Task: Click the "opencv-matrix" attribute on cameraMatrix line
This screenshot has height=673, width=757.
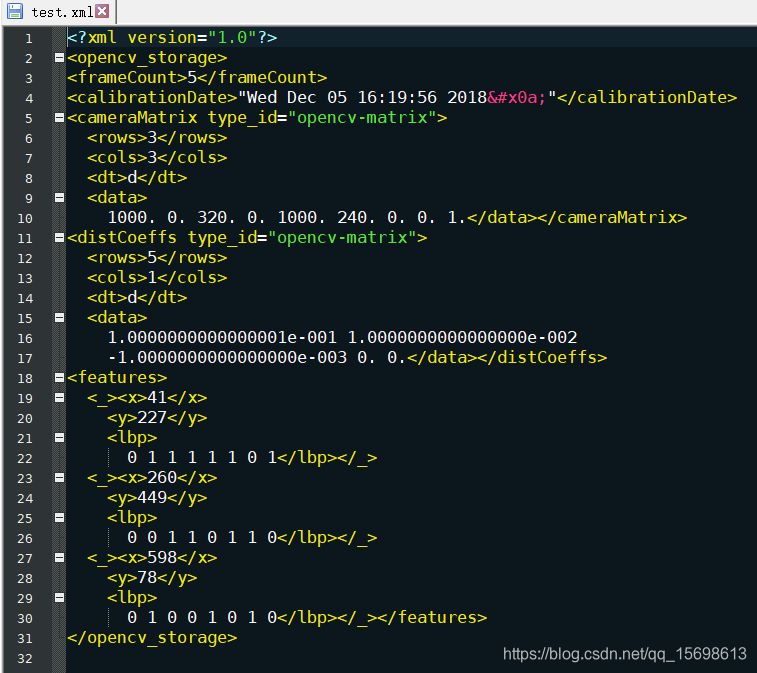Action: click(362, 118)
